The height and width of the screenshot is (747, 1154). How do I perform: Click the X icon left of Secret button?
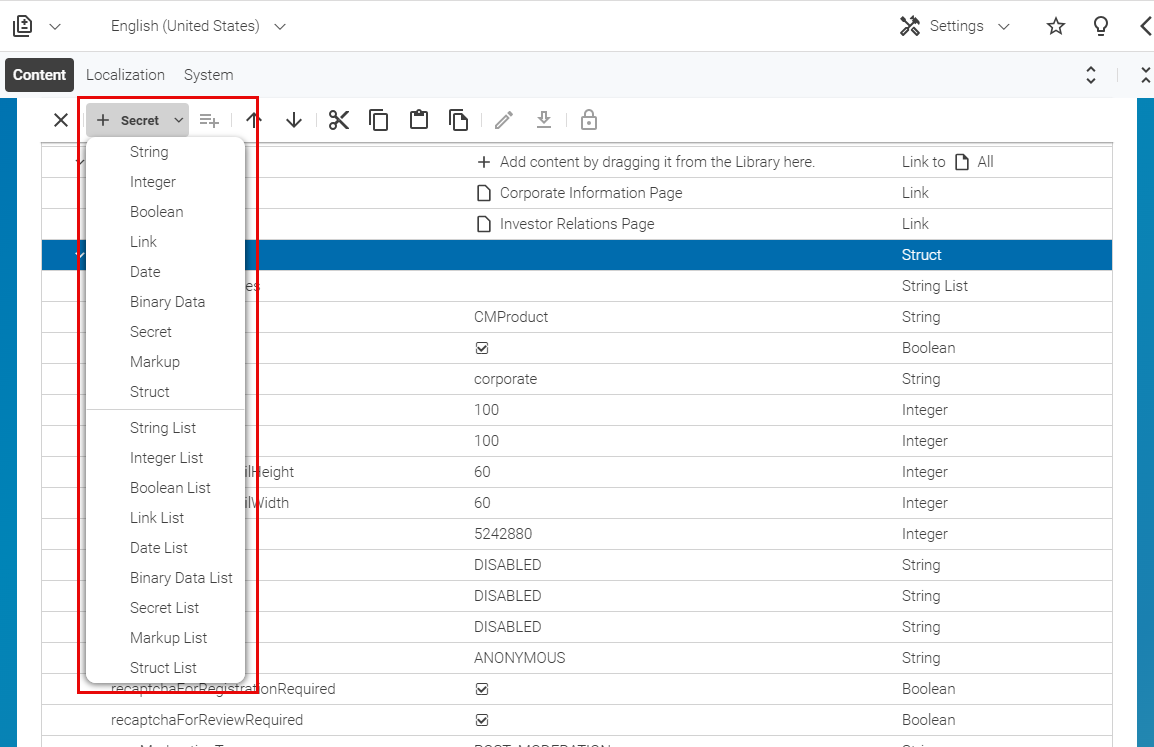tap(61, 120)
